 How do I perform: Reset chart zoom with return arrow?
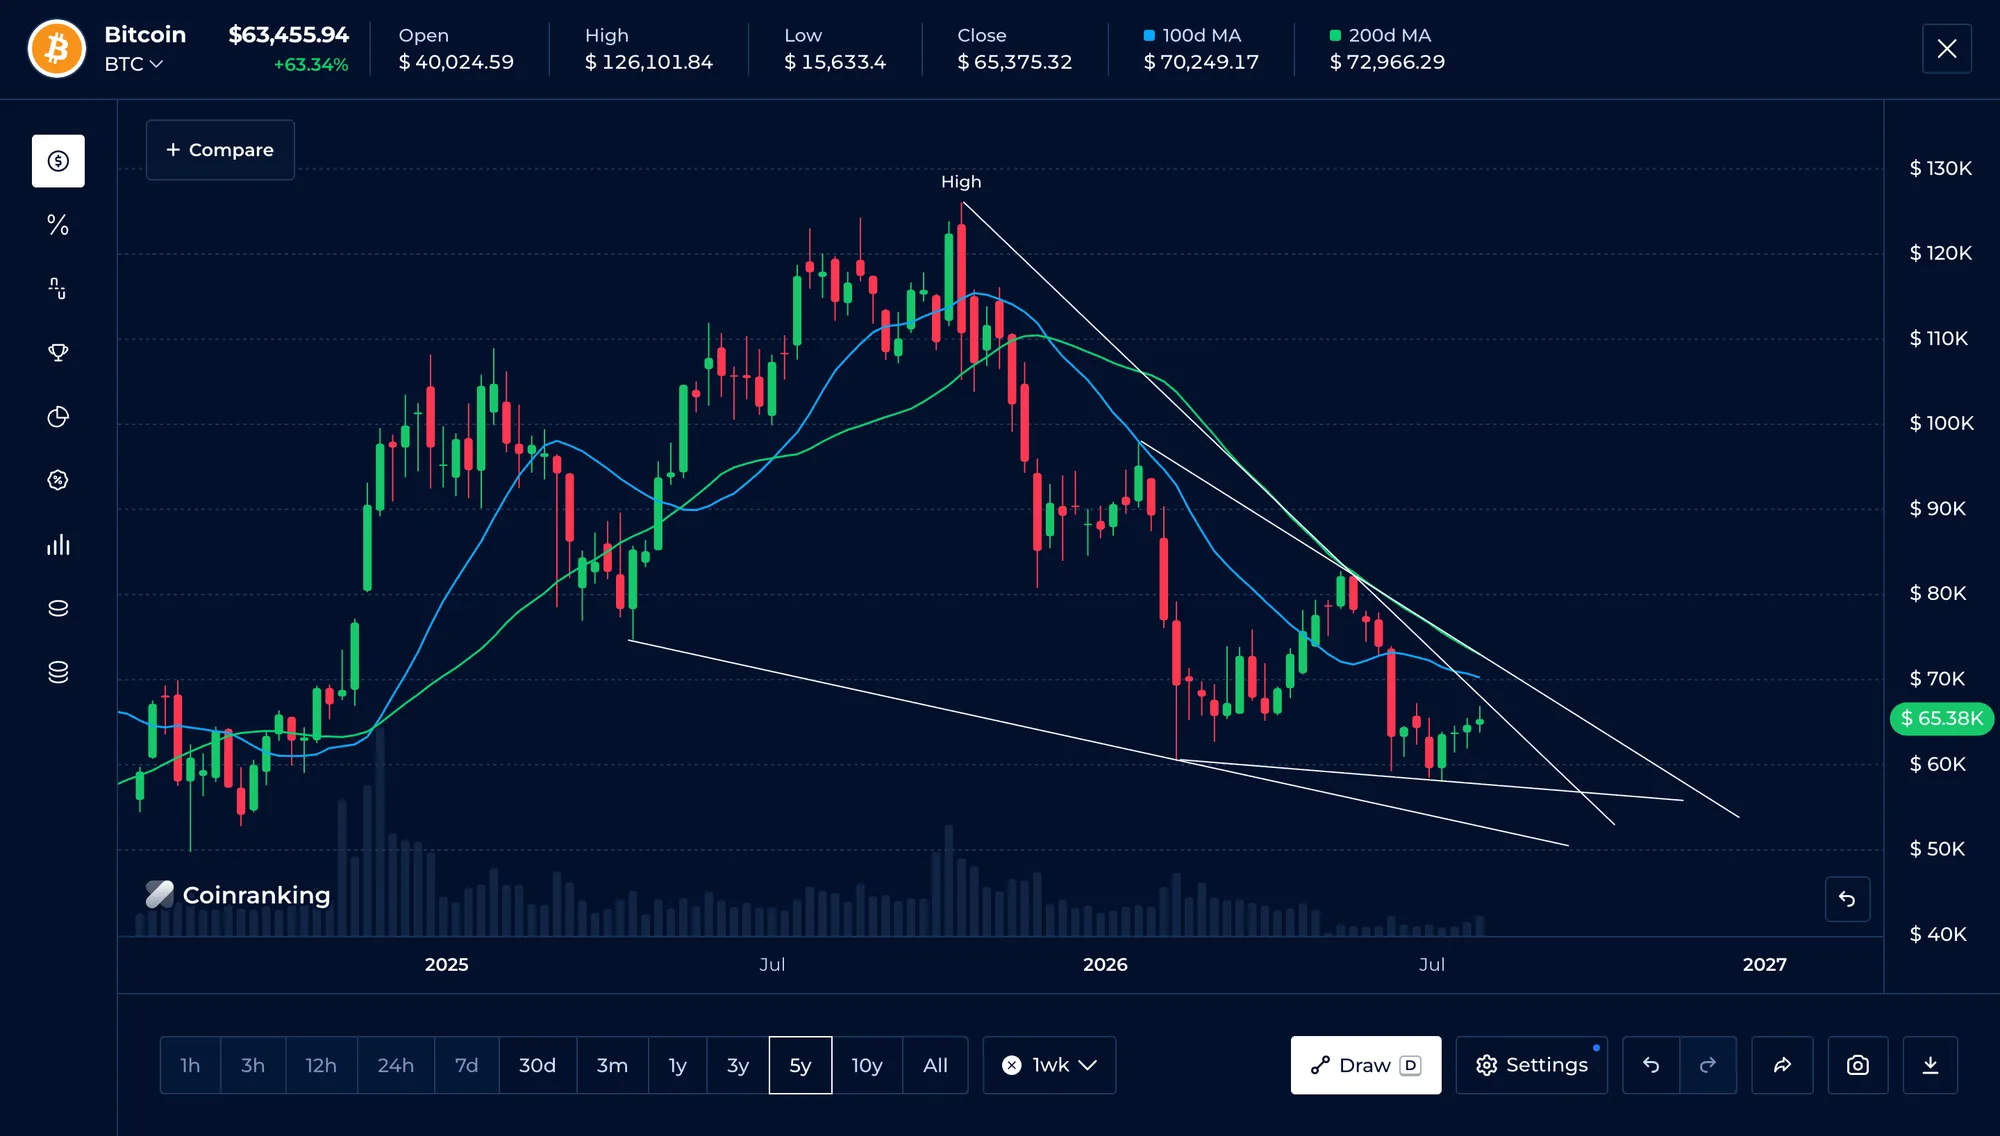[x=1847, y=899]
